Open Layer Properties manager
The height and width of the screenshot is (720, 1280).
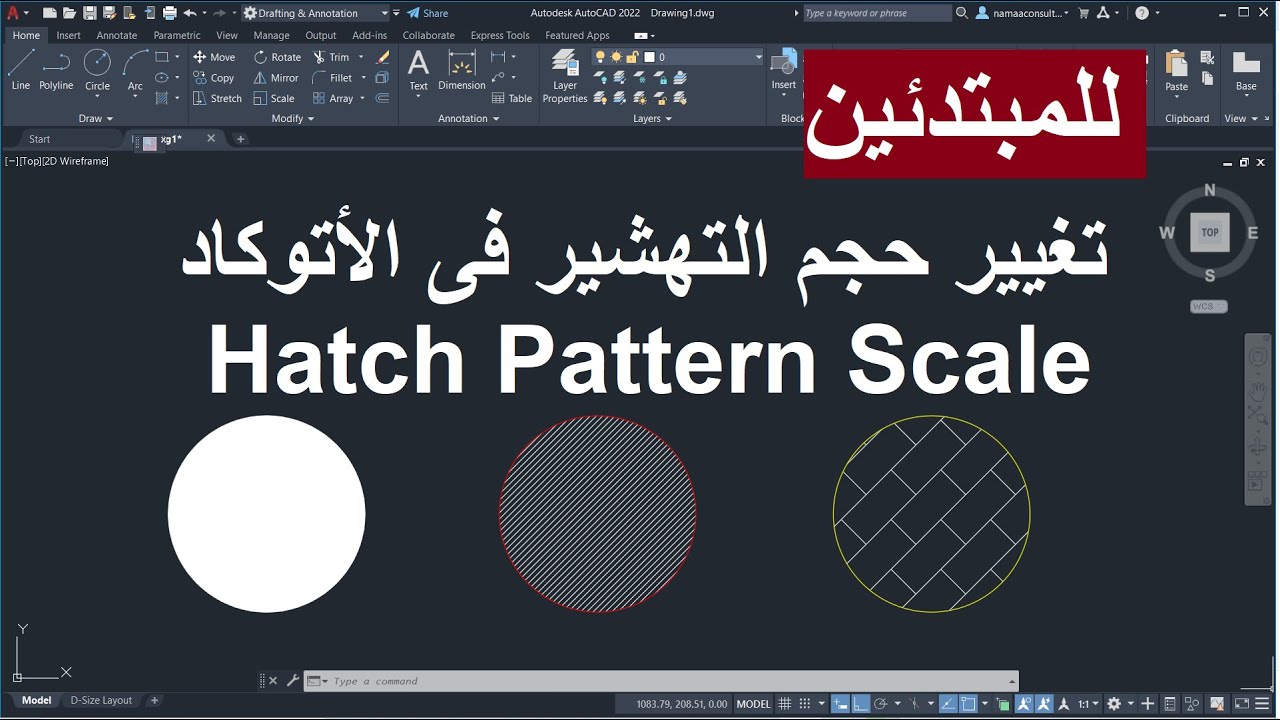tap(565, 76)
